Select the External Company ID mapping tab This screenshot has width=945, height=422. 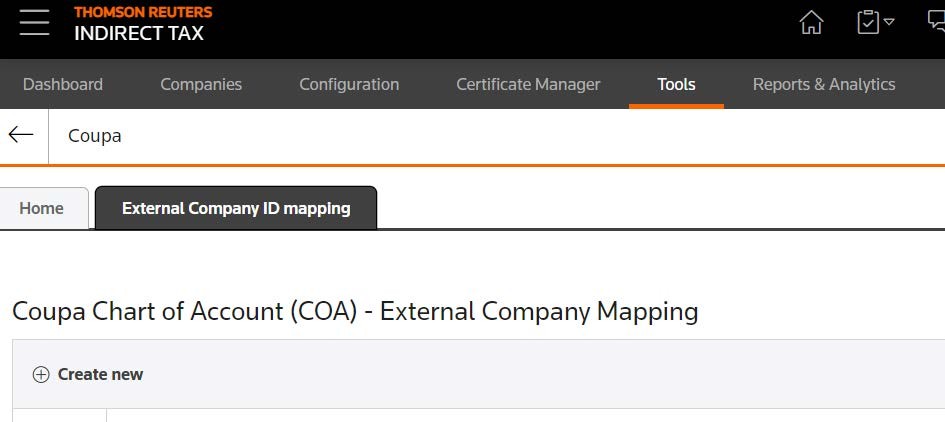[x=236, y=208]
